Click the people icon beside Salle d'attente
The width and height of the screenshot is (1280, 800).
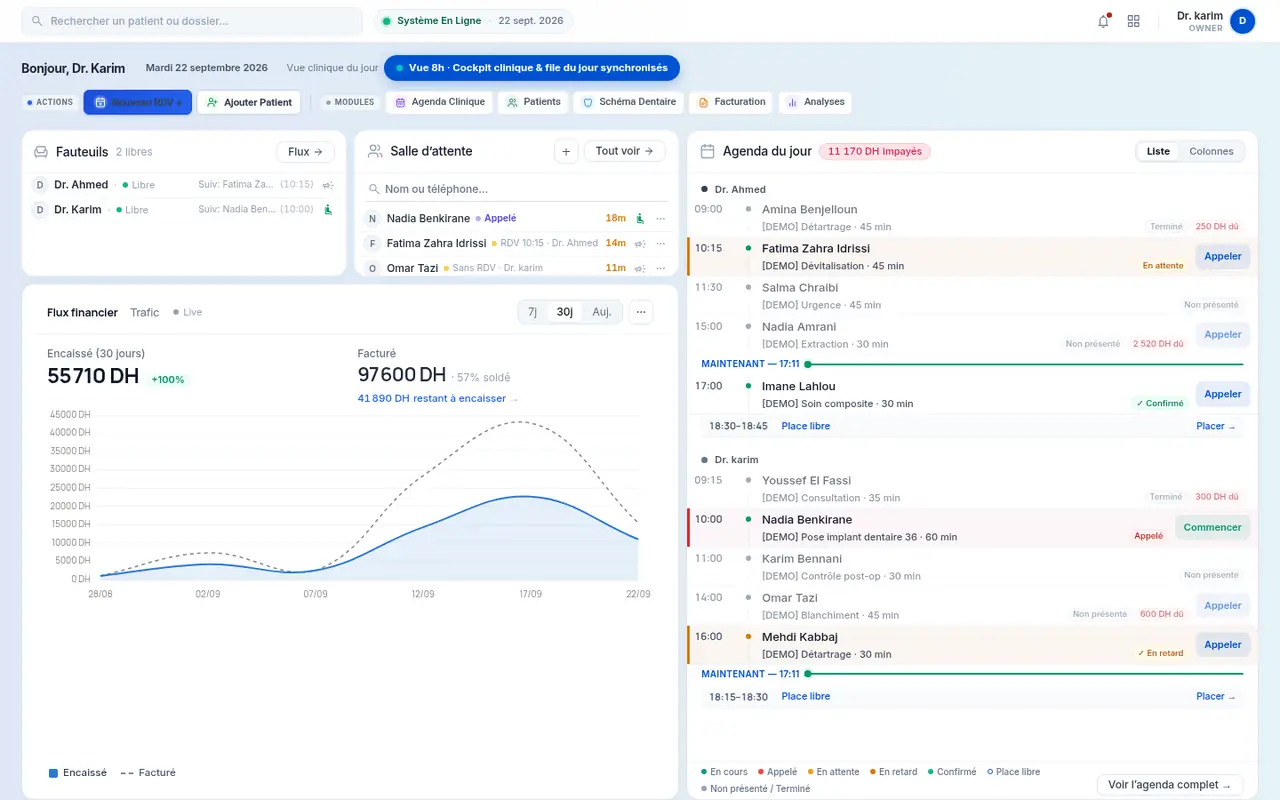pos(375,151)
